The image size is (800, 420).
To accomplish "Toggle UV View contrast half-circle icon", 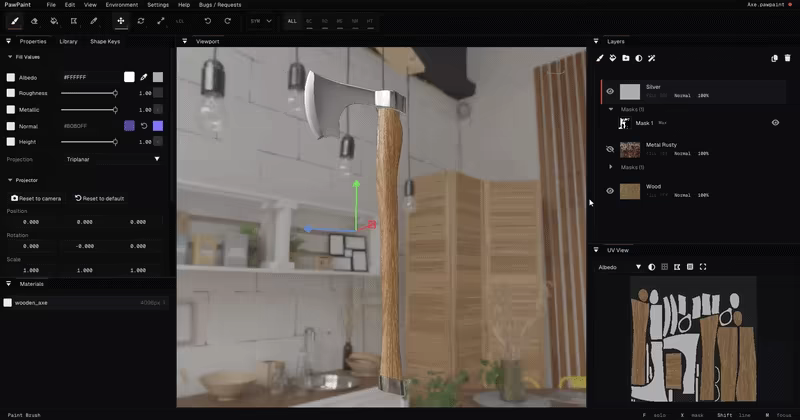I will point(652,267).
